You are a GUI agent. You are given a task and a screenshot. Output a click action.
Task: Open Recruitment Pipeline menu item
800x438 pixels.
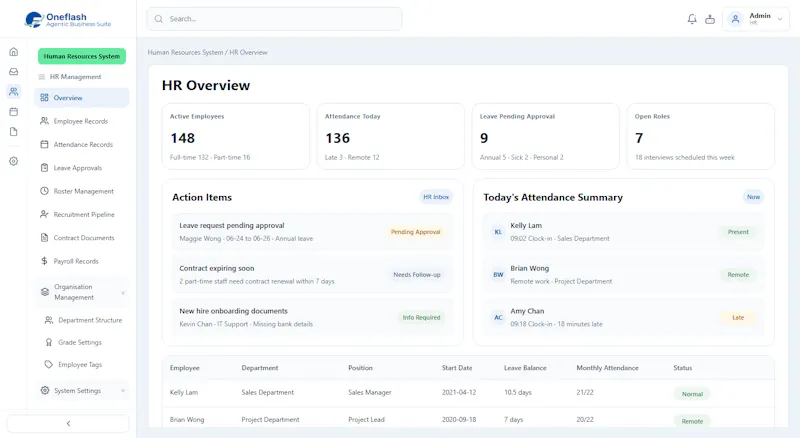coord(82,214)
